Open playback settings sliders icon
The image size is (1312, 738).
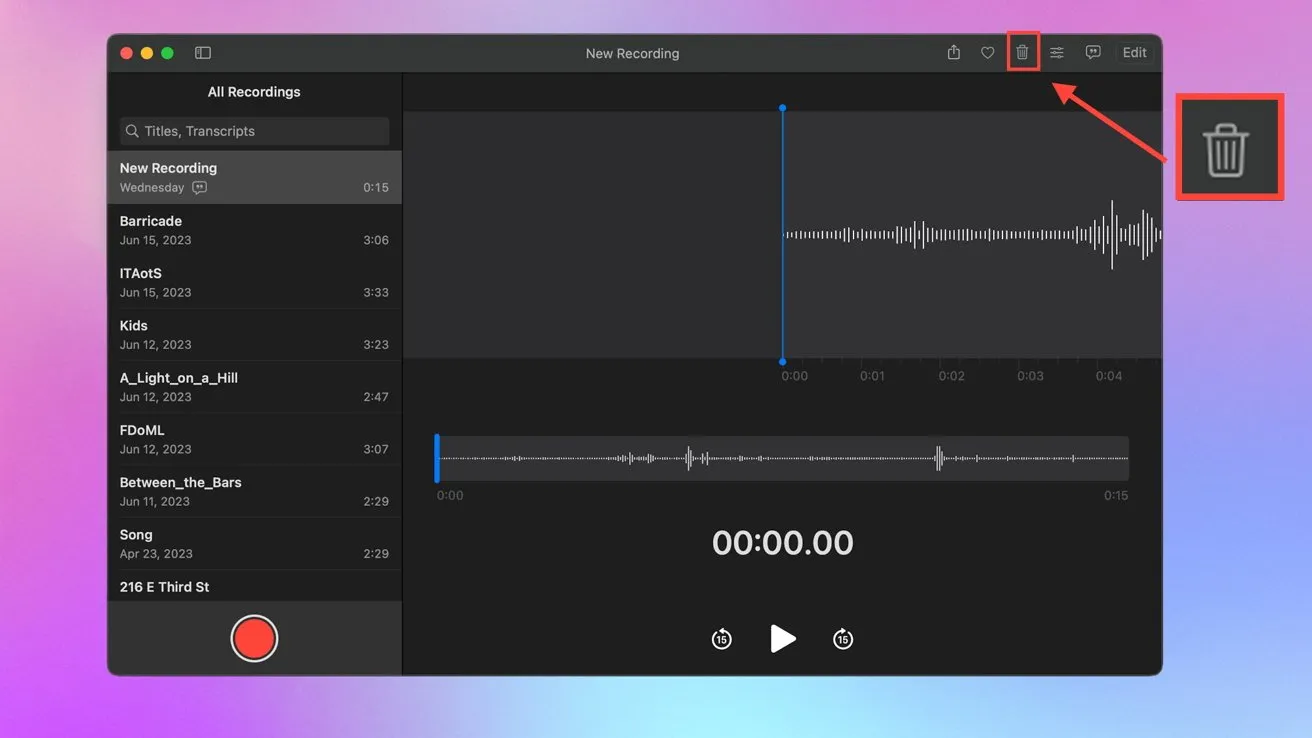point(1057,53)
